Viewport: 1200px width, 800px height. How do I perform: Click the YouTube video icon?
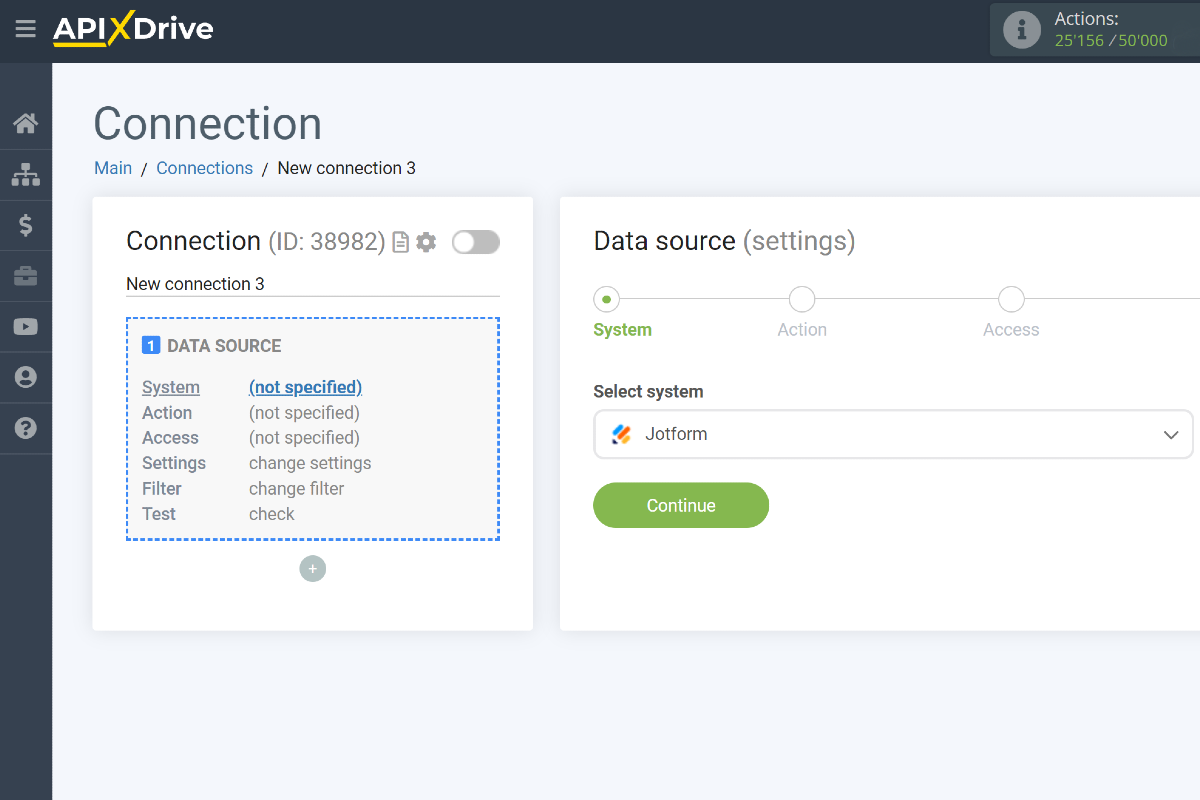26,327
